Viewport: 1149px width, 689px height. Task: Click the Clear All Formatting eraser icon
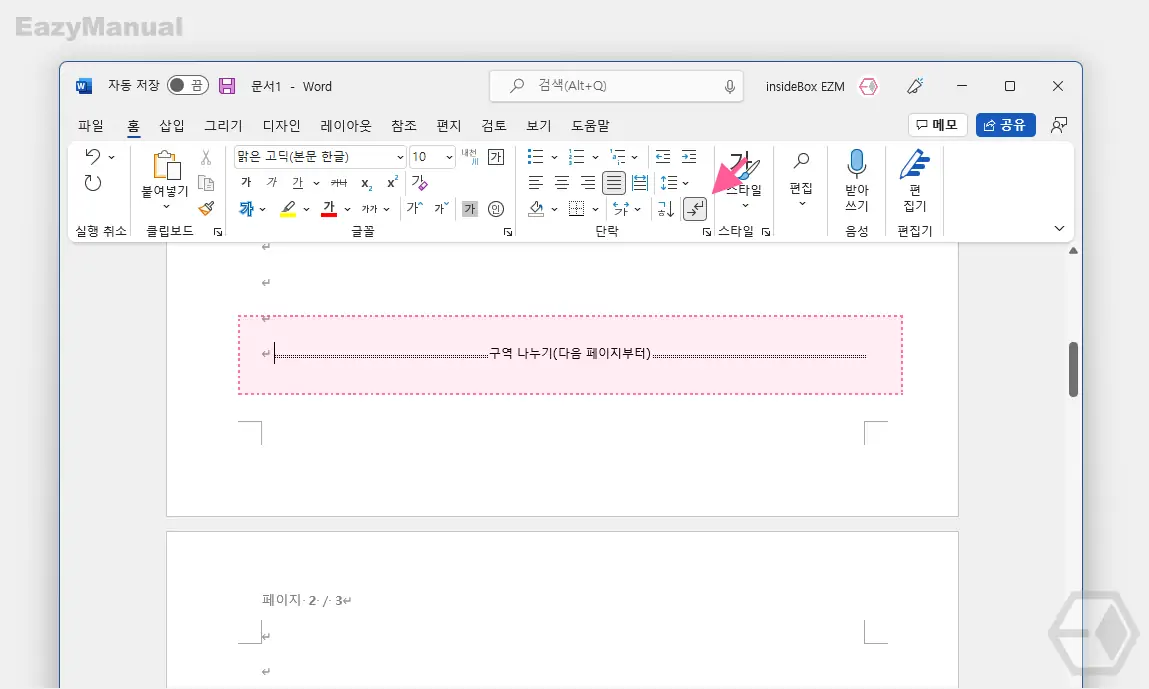[419, 183]
